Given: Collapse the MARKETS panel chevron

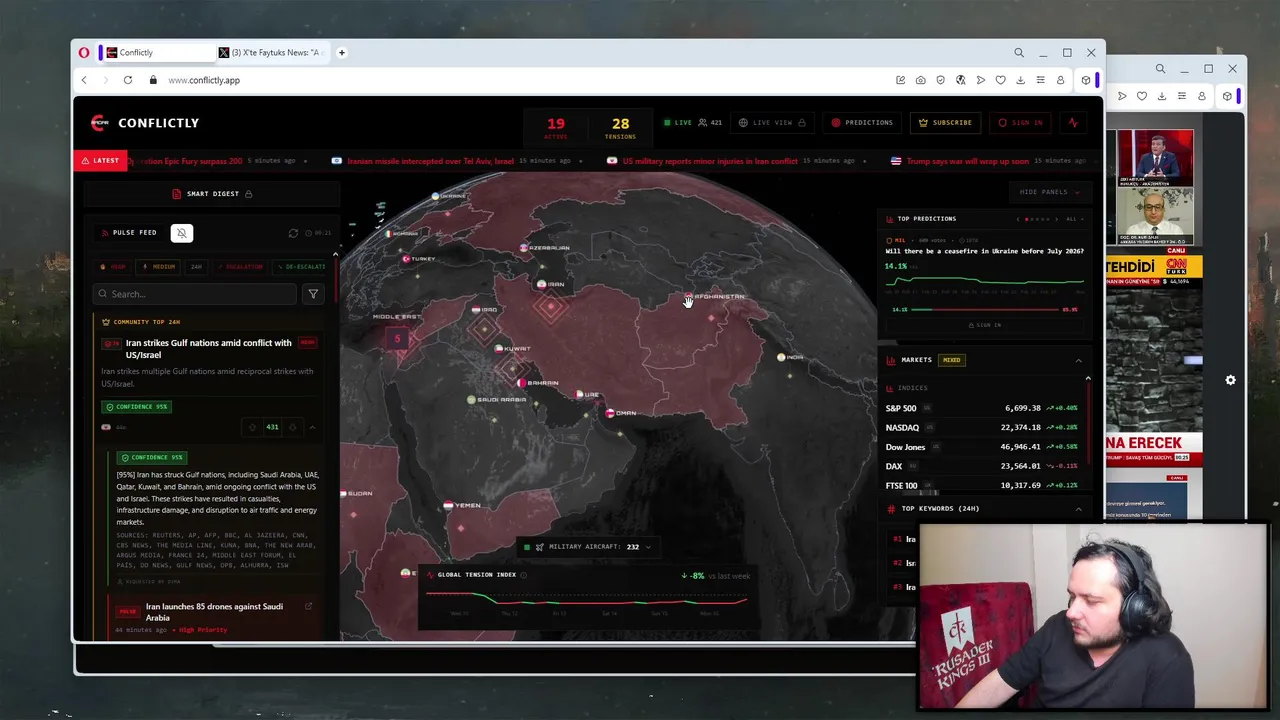Looking at the screenshot, I should pos(1078,360).
